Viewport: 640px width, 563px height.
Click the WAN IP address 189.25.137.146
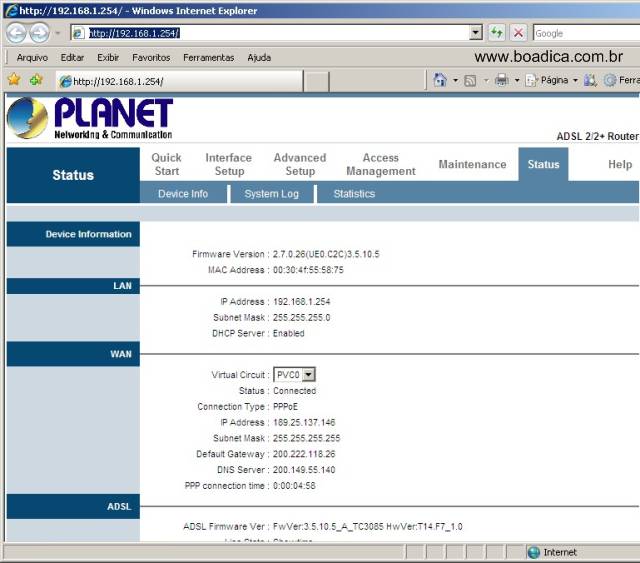304,422
